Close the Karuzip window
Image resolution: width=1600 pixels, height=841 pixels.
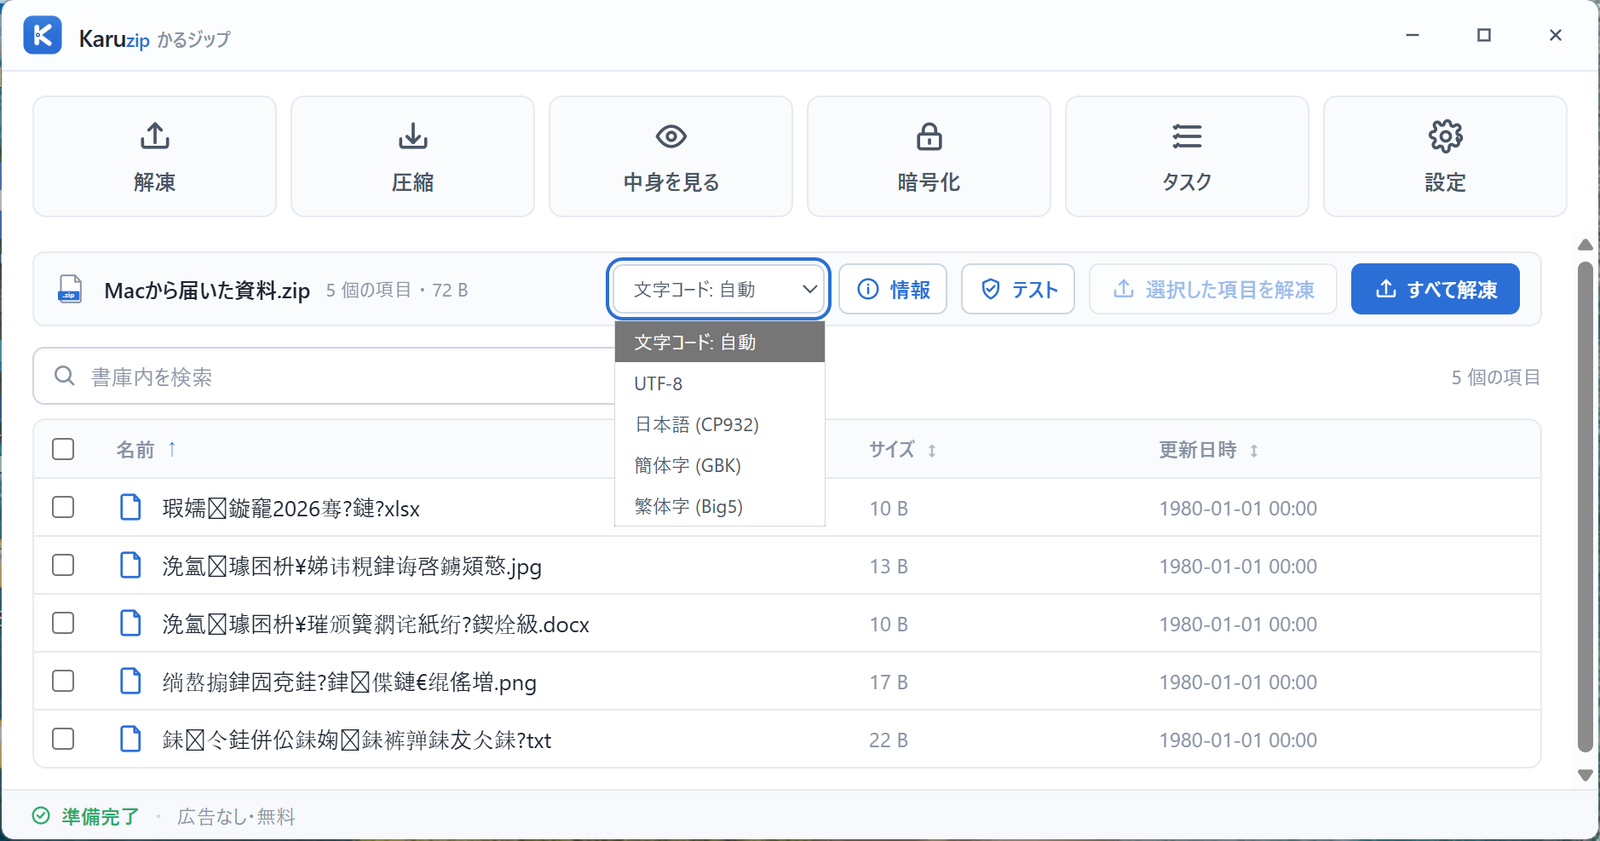click(1555, 35)
